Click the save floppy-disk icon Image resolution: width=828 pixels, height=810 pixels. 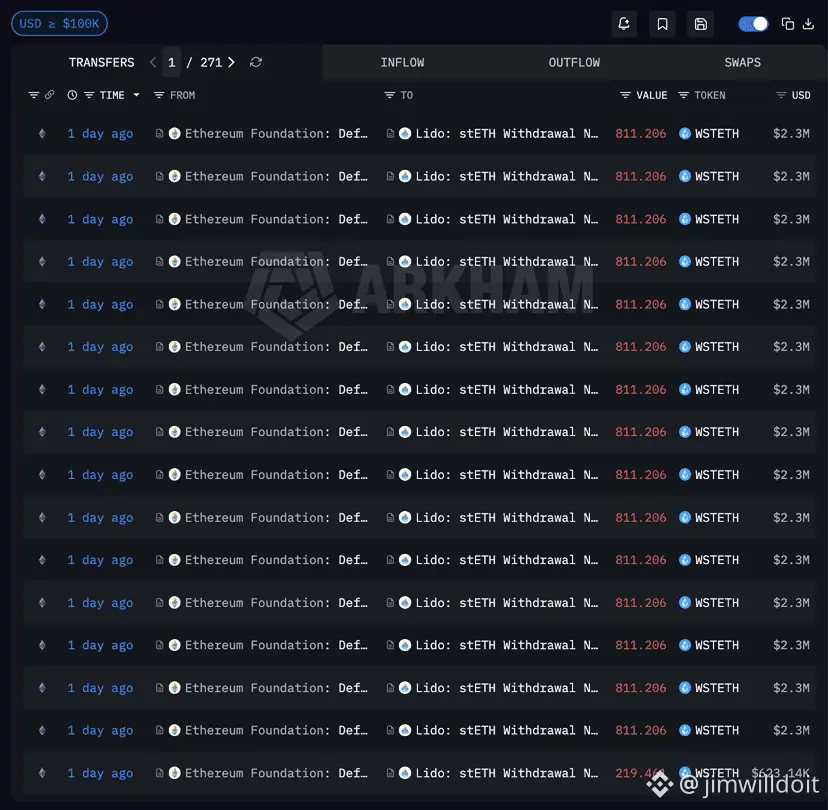coord(700,24)
